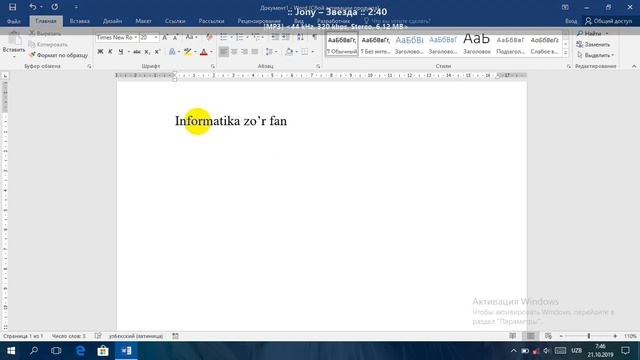Image resolution: width=640 pixels, height=360 pixels.
Task: Open the Windows Start menu
Action: [11, 351]
